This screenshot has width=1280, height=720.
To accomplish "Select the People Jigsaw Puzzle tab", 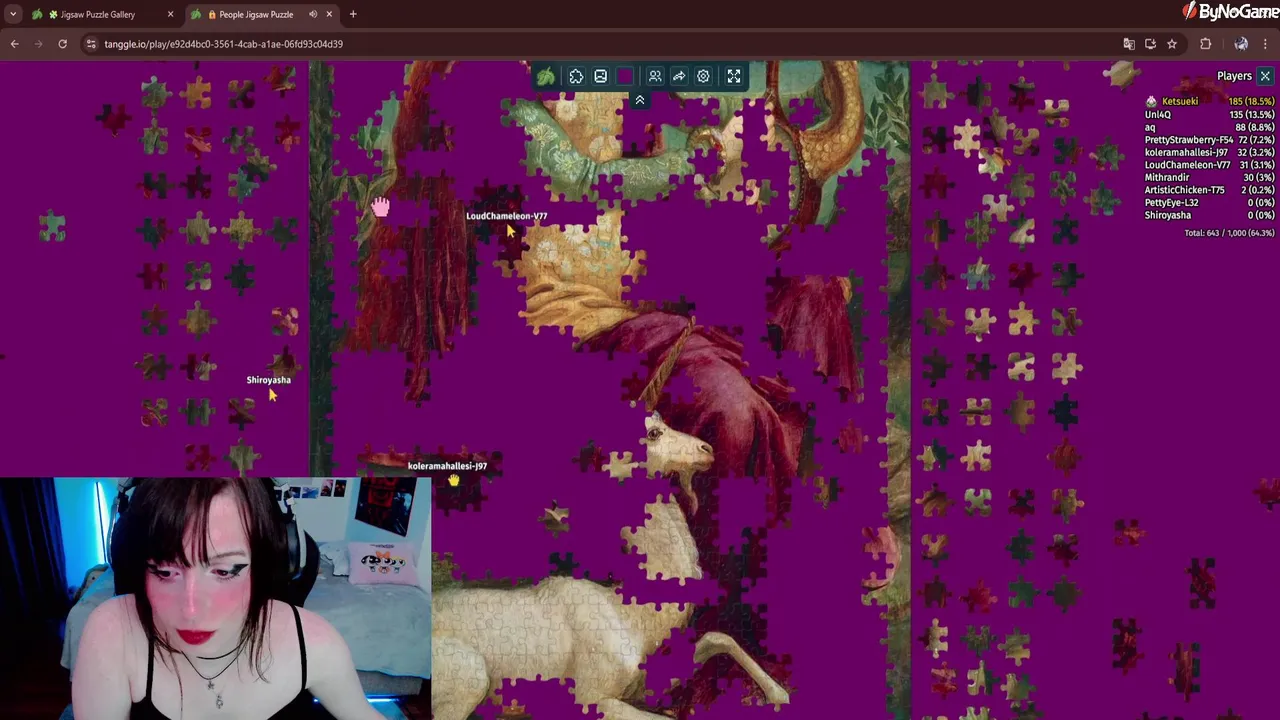I will (256, 14).
